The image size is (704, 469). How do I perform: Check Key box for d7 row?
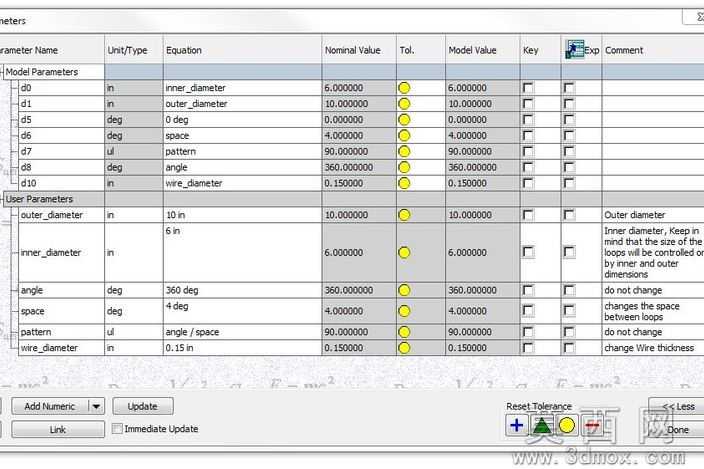[528, 151]
